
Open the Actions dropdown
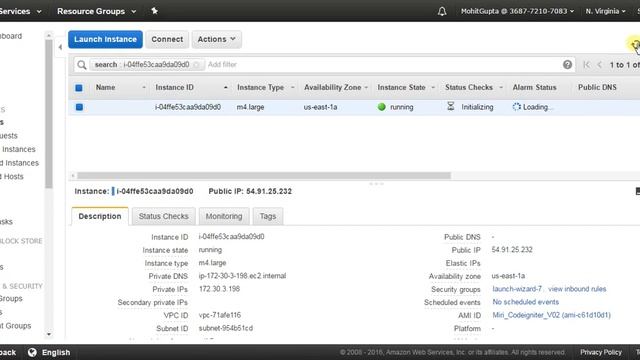click(x=217, y=39)
